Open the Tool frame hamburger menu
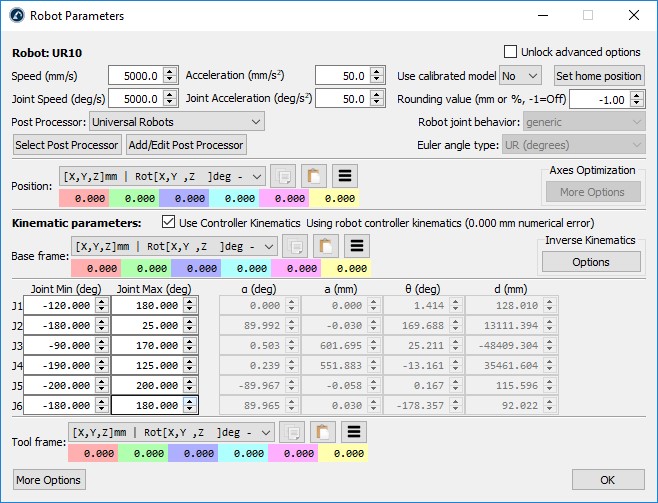This screenshot has width=658, height=503. pyautogui.click(x=353, y=432)
